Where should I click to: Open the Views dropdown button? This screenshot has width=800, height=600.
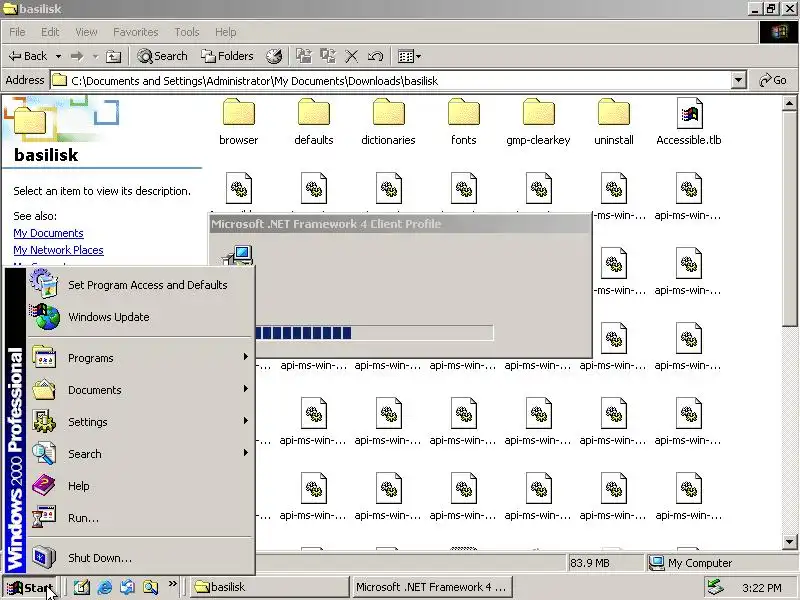[x=409, y=56]
